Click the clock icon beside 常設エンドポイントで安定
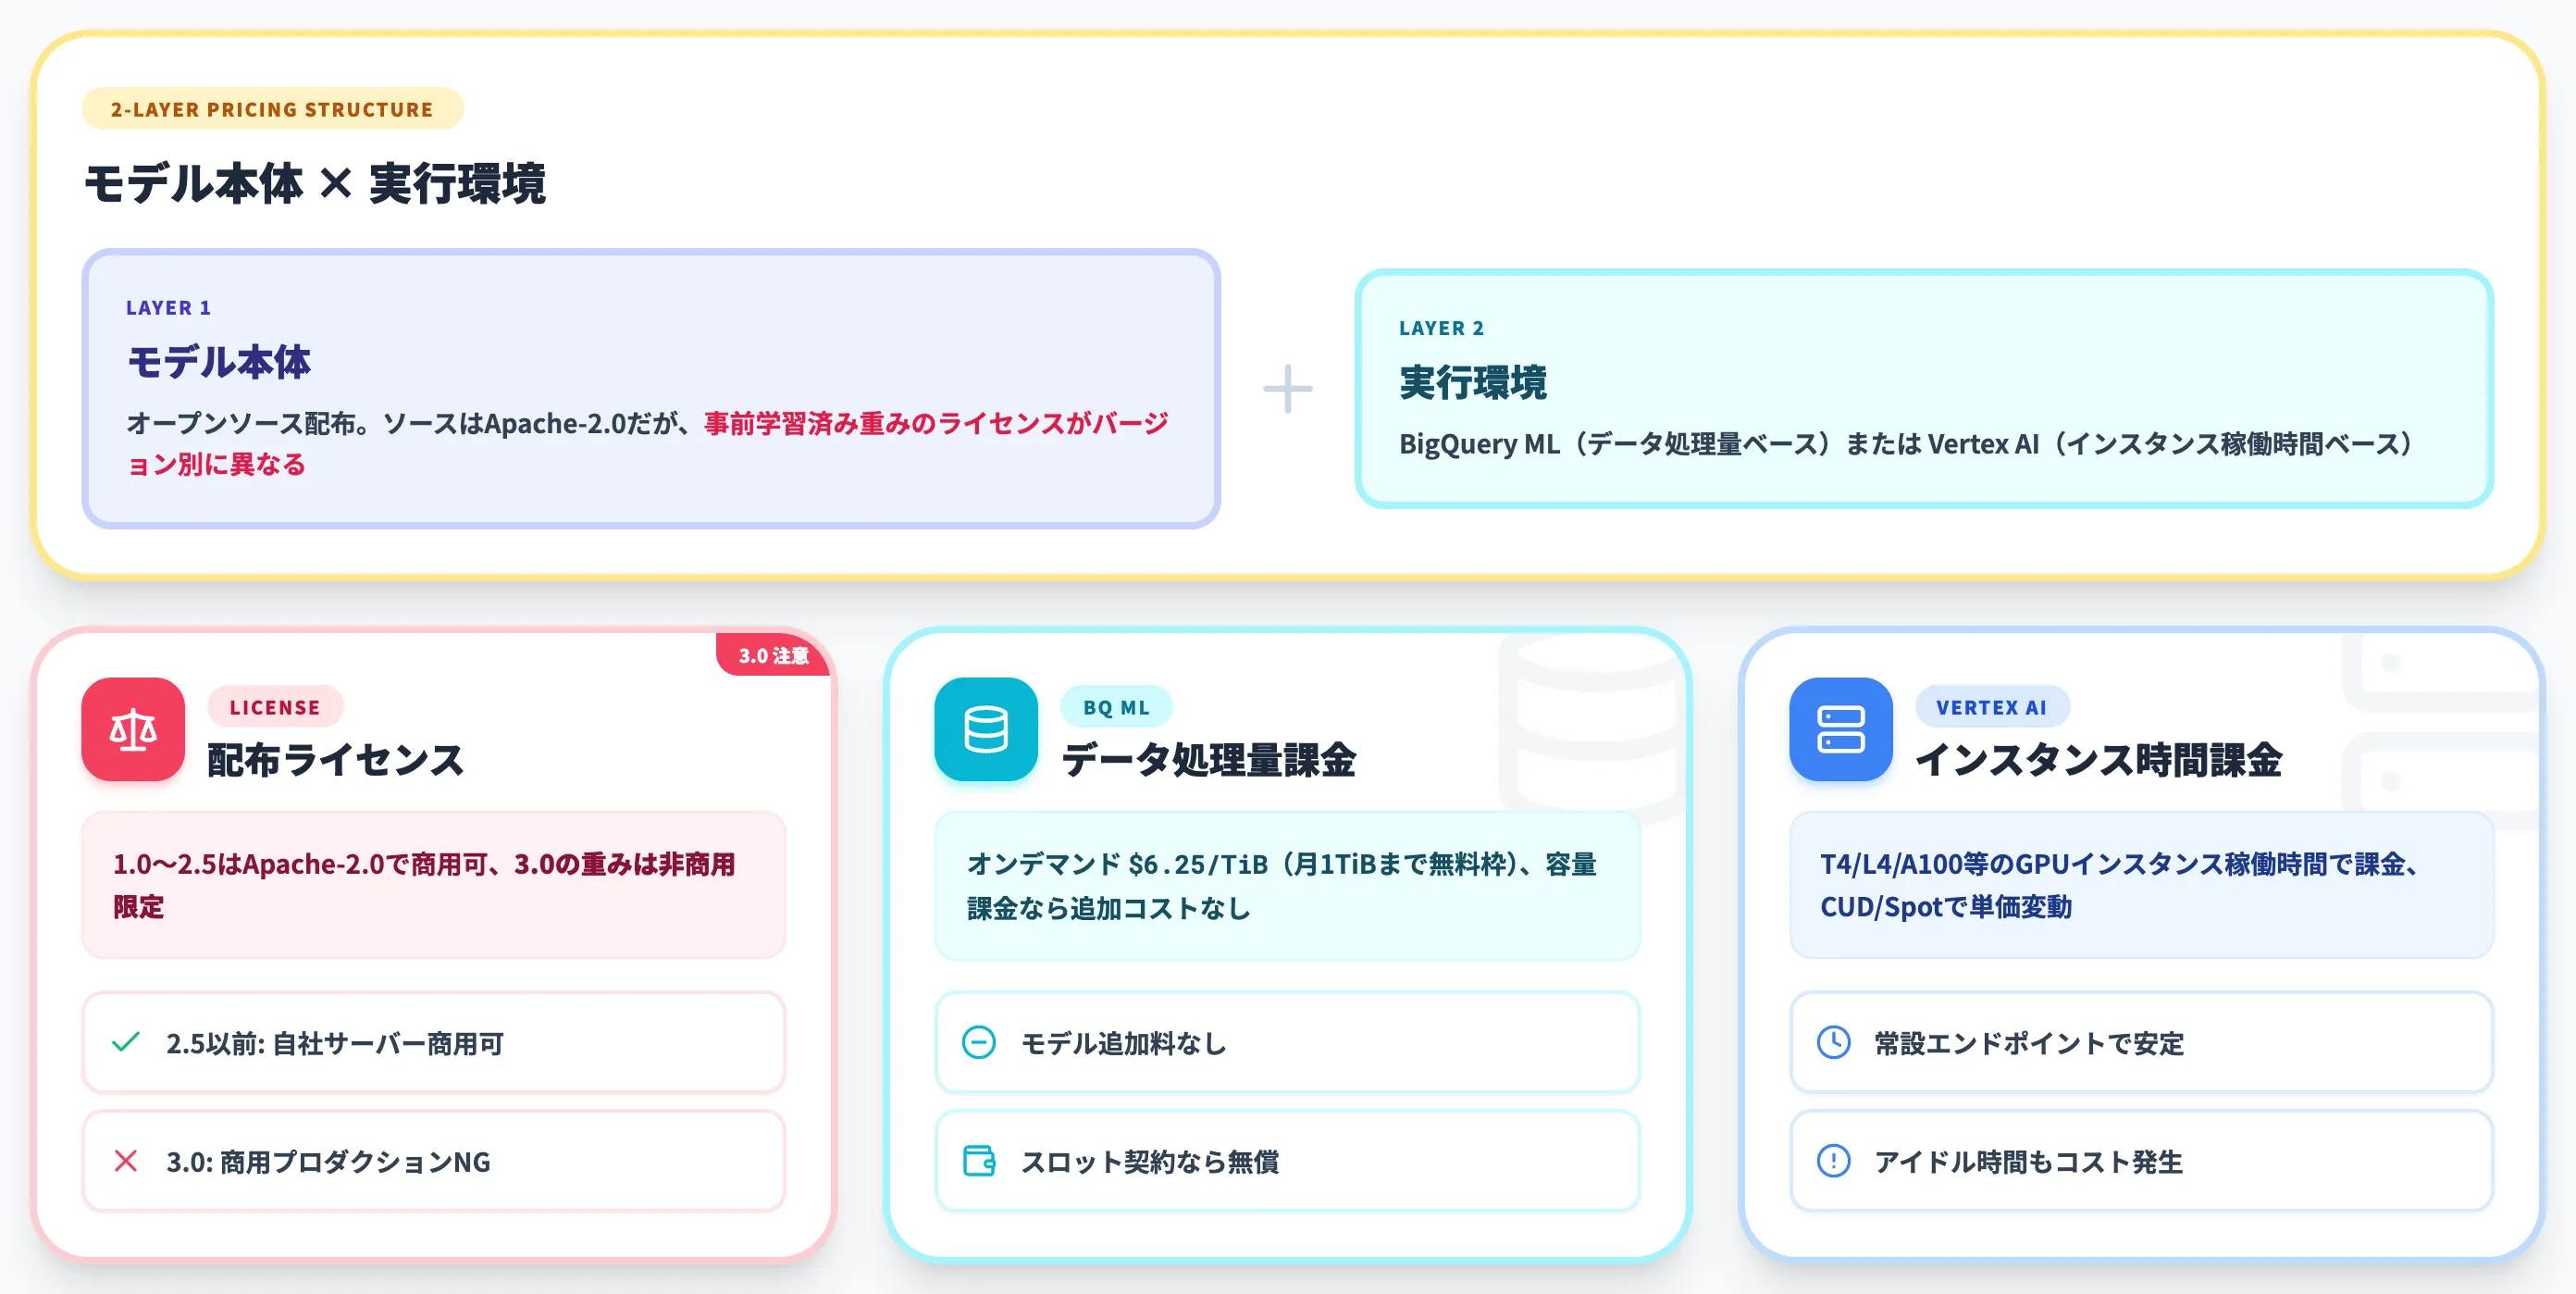This screenshot has width=2576, height=1294. pyautogui.click(x=1834, y=1042)
